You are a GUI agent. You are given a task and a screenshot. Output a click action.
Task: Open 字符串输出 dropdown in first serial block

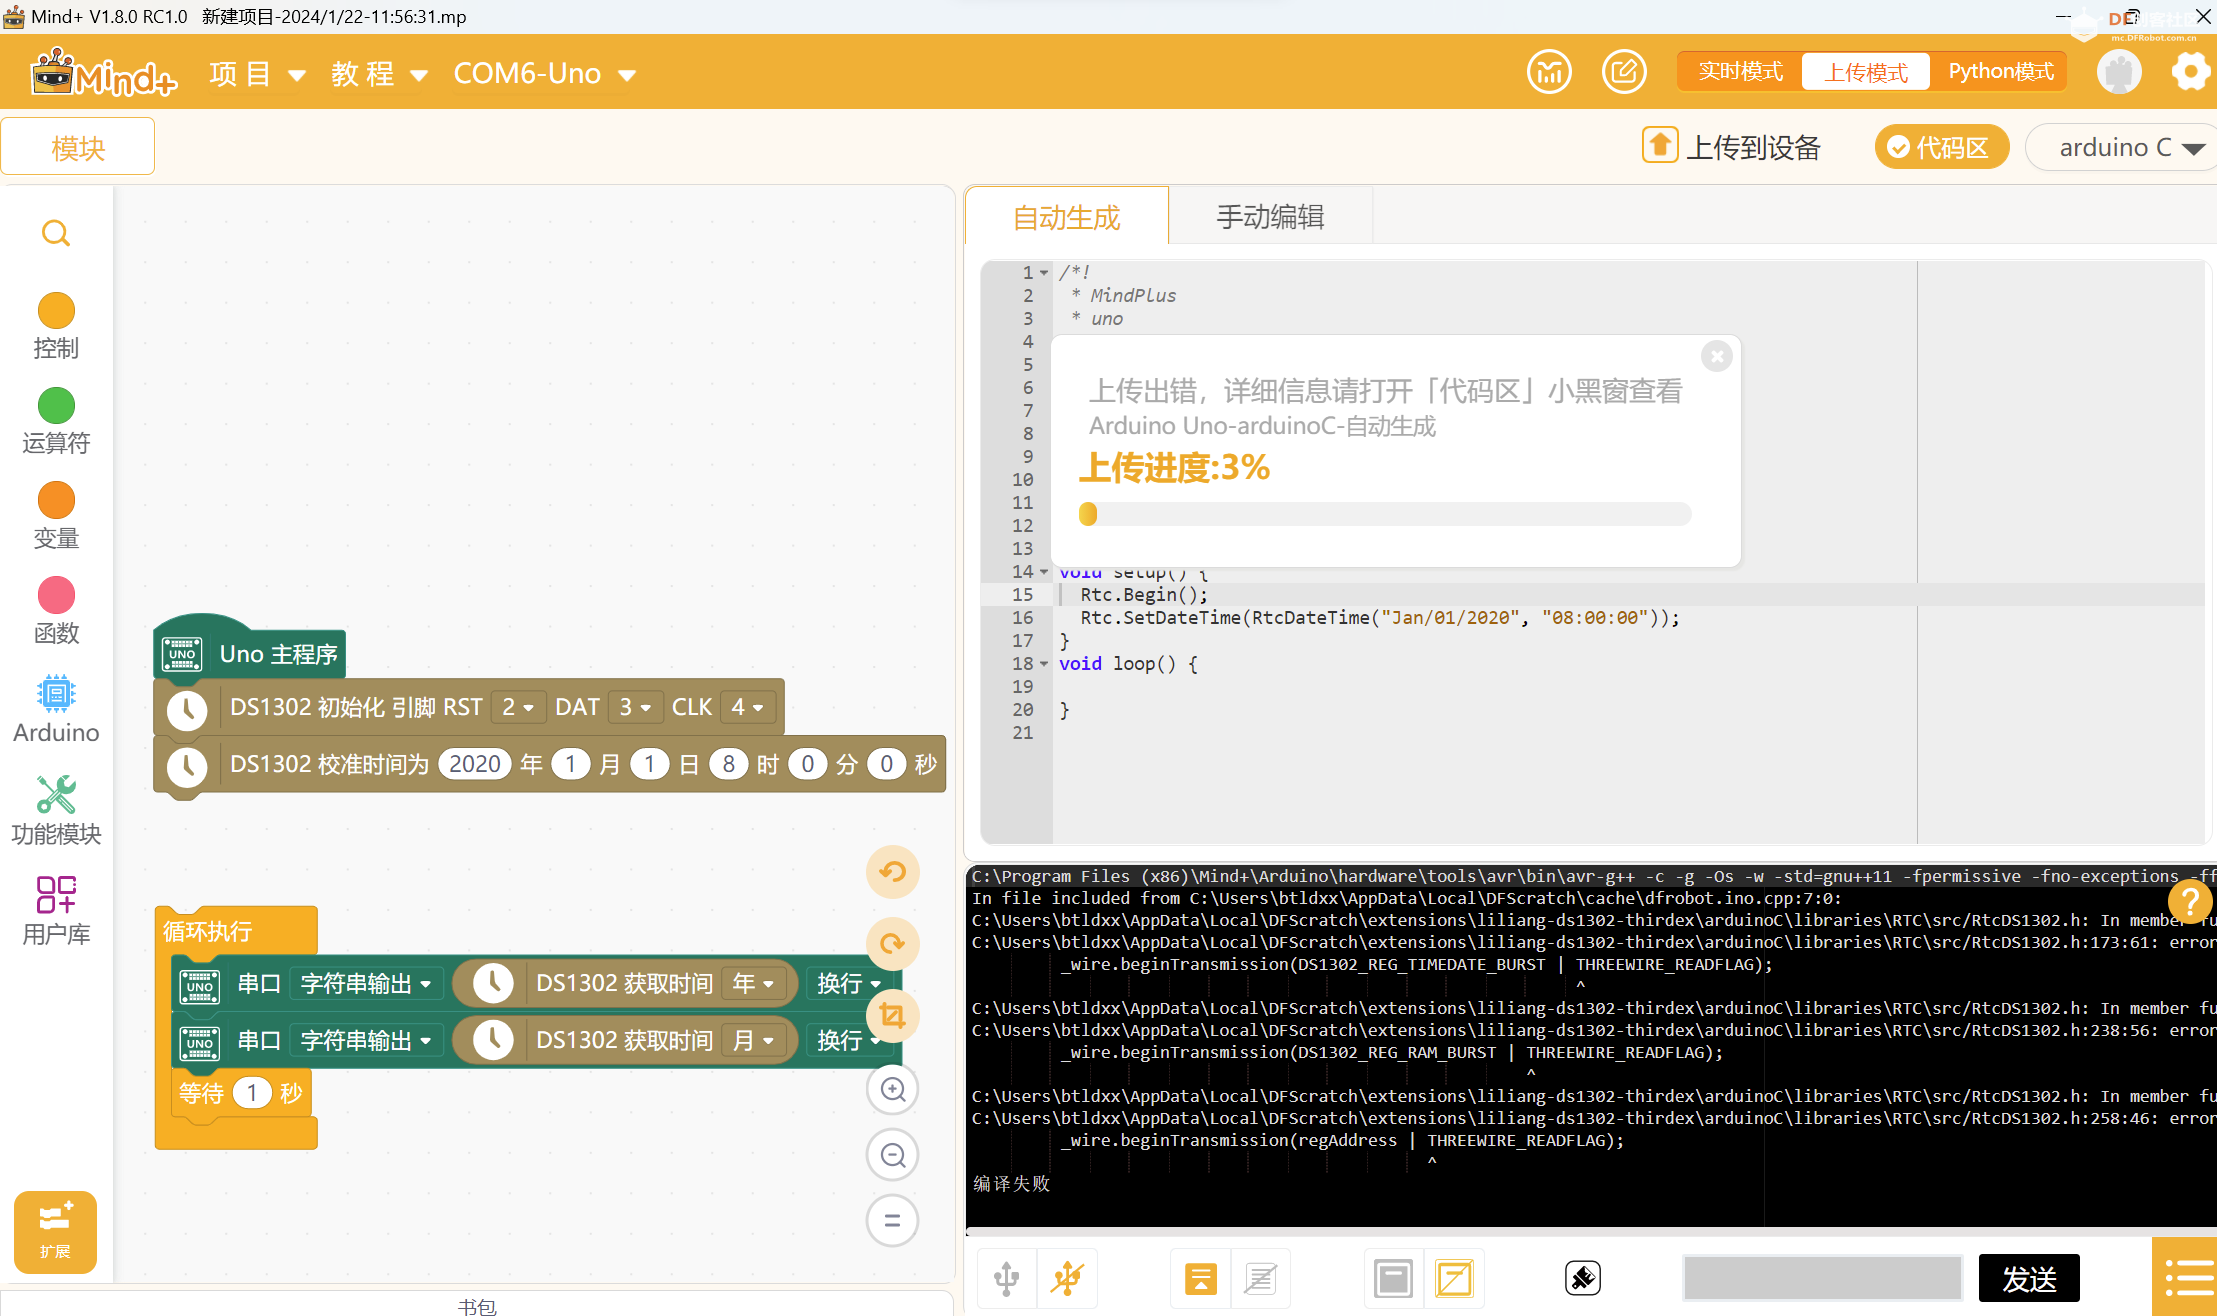coord(366,984)
